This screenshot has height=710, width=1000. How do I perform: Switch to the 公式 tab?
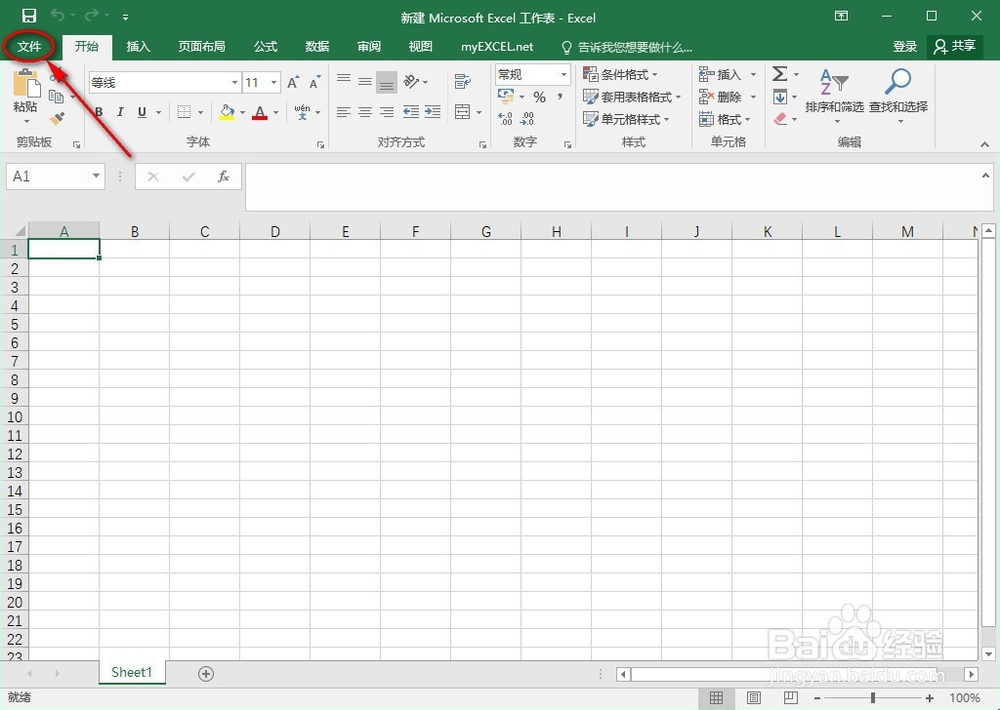265,47
